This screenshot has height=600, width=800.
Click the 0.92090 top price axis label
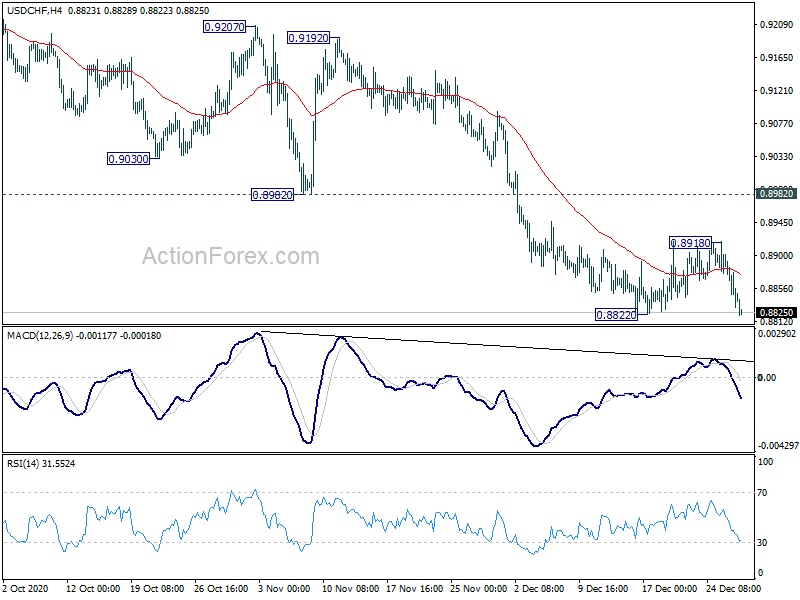coord(777,24)
